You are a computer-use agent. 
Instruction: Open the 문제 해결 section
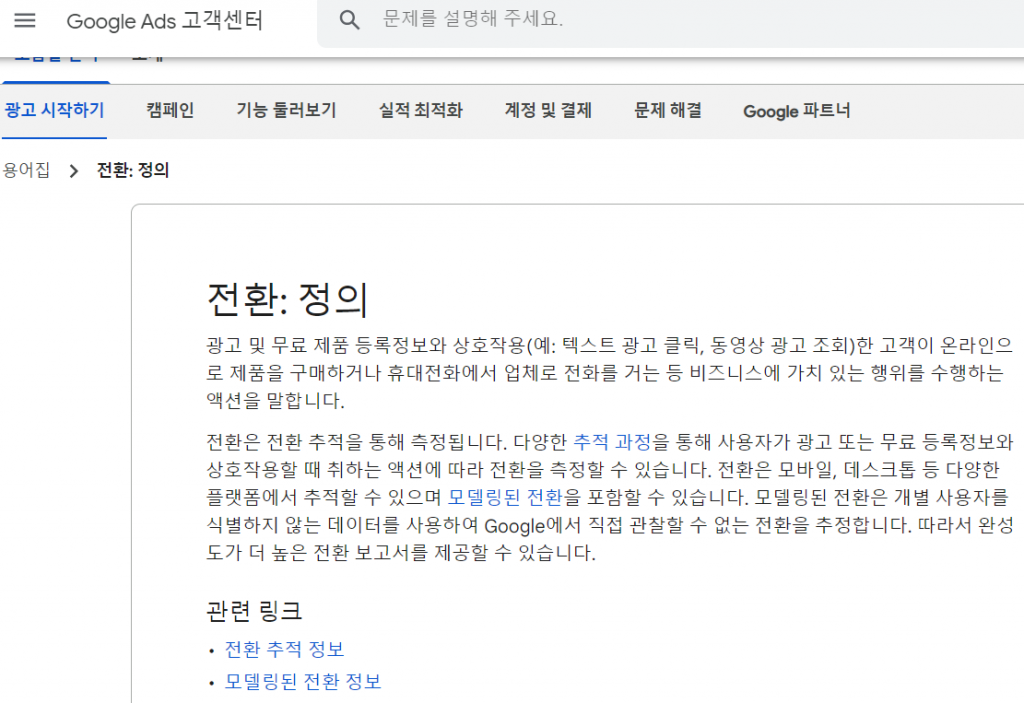tap(667, 111)
